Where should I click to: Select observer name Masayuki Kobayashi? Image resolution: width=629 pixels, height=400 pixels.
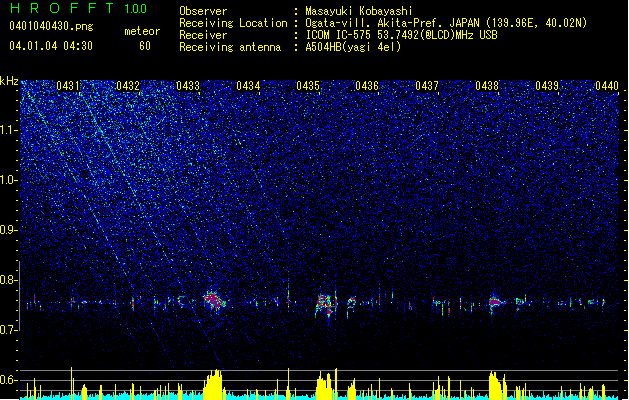[x=359, y=11]
